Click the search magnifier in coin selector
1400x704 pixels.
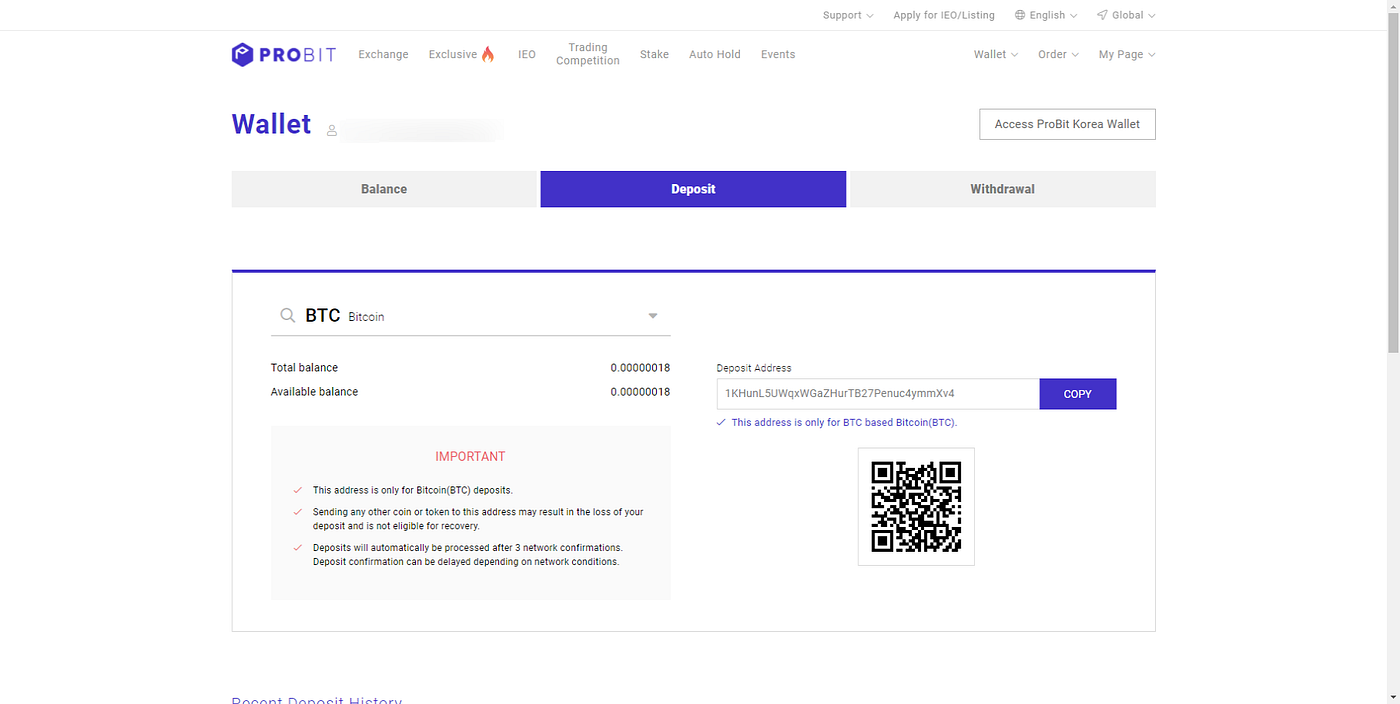(x=287, y=315)
